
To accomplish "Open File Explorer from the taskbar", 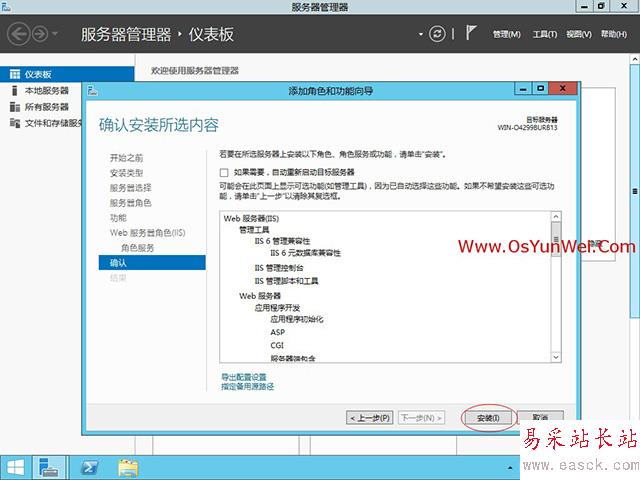I will coord(128,468).
